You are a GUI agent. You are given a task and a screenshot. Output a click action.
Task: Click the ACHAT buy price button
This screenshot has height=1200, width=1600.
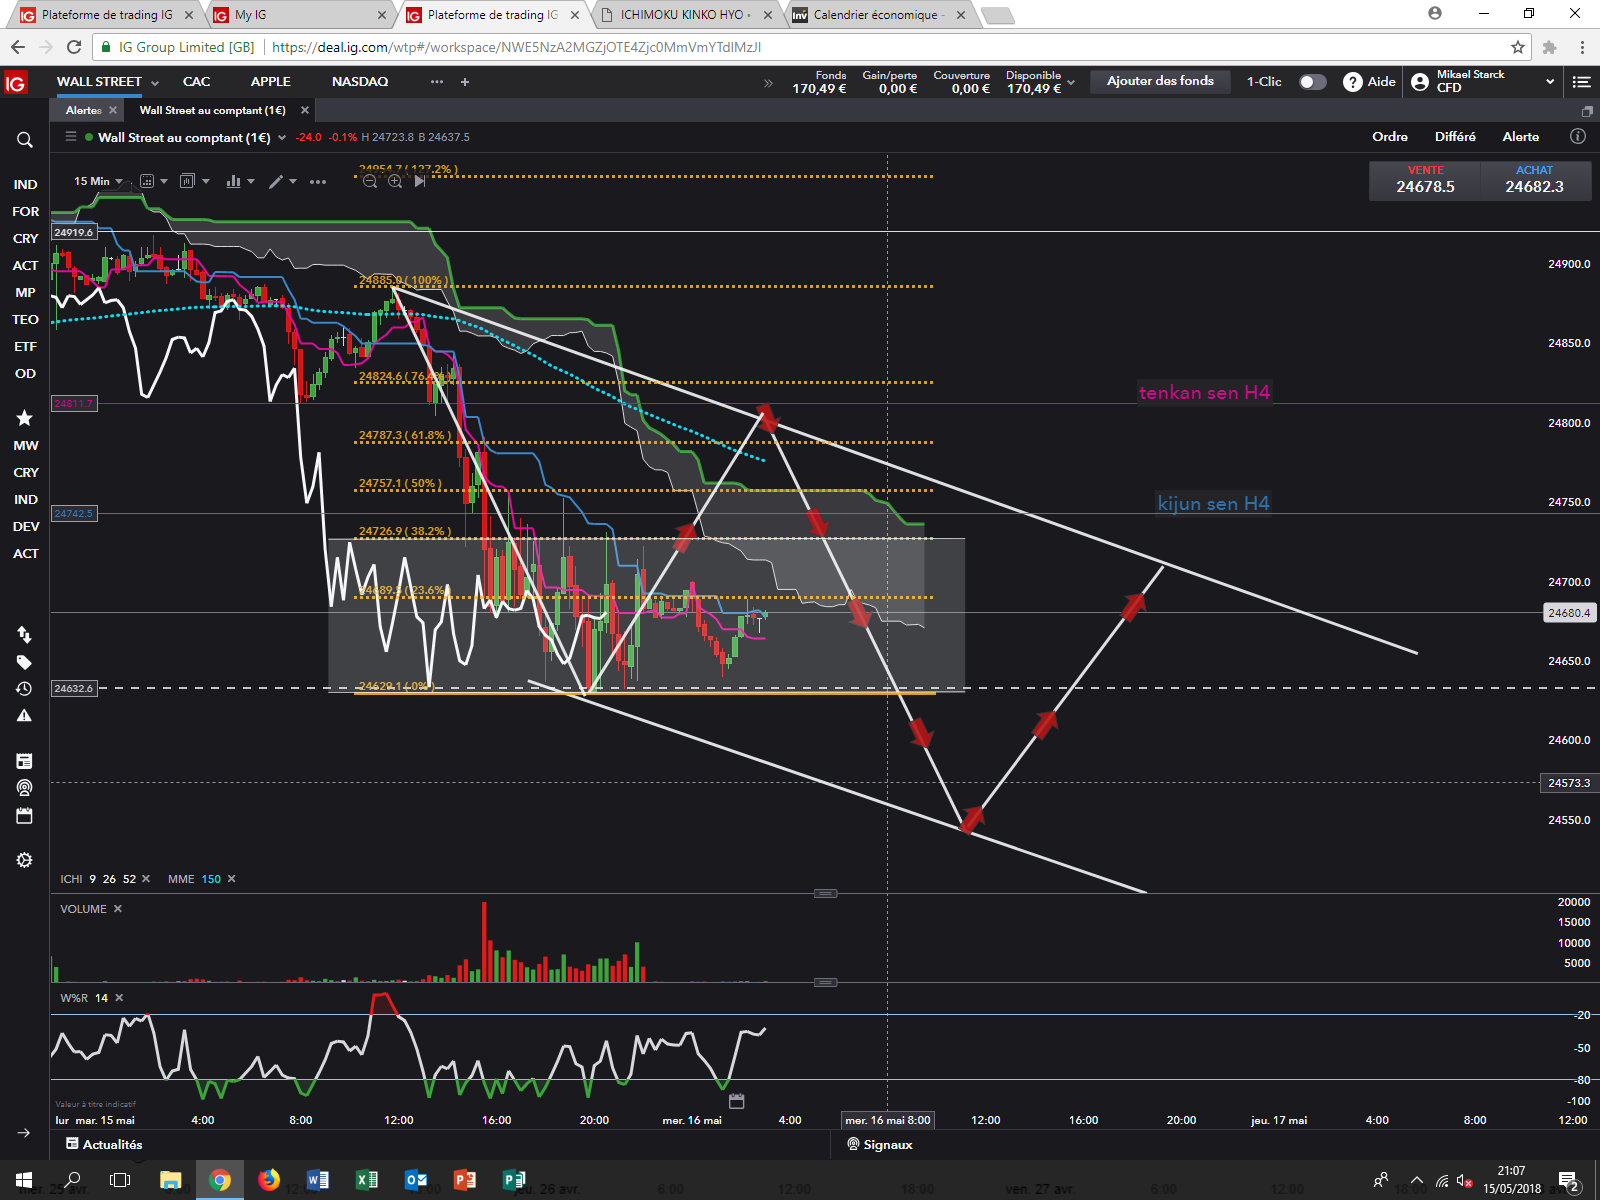pos(1535,181)
